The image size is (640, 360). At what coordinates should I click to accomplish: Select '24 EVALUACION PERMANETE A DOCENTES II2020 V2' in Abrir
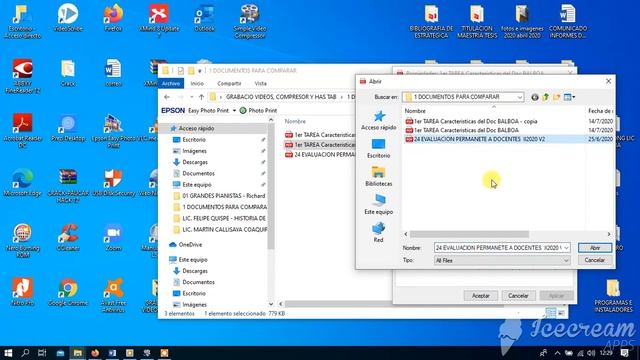click(x=475, y=139)
